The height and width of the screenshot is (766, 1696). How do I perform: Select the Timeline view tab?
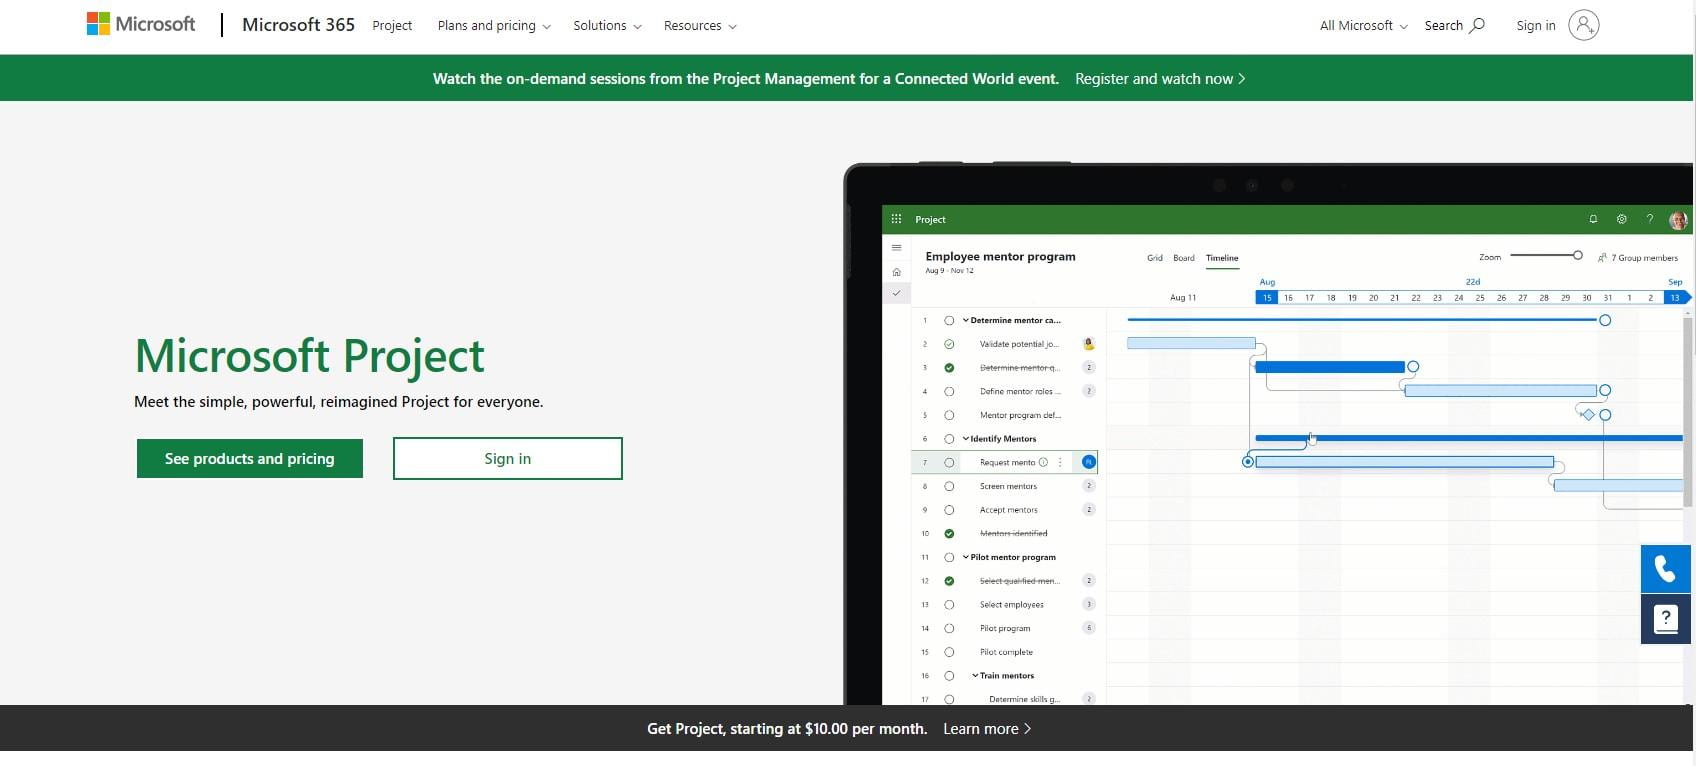[x=1222, y=258]
